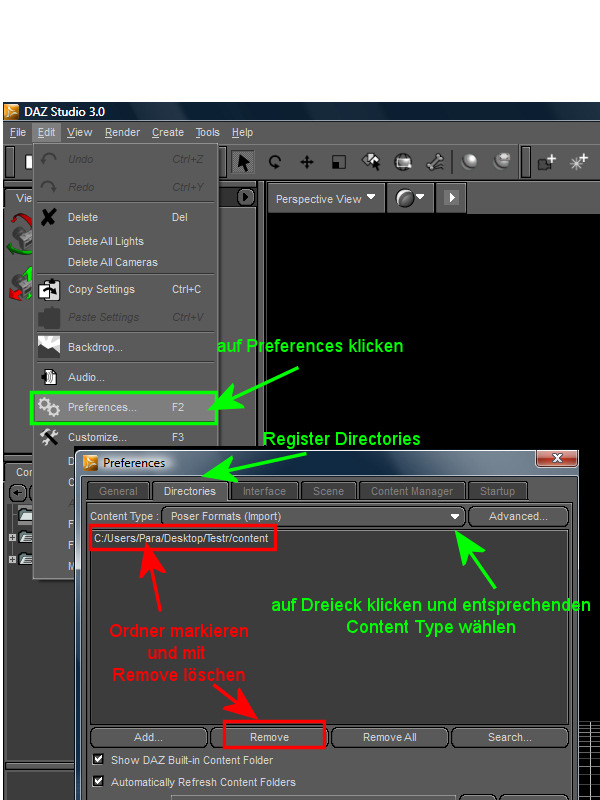Open Customize... from the Edit menu
The width and height of the screenshot is (600, 800).
pos(126,437)
